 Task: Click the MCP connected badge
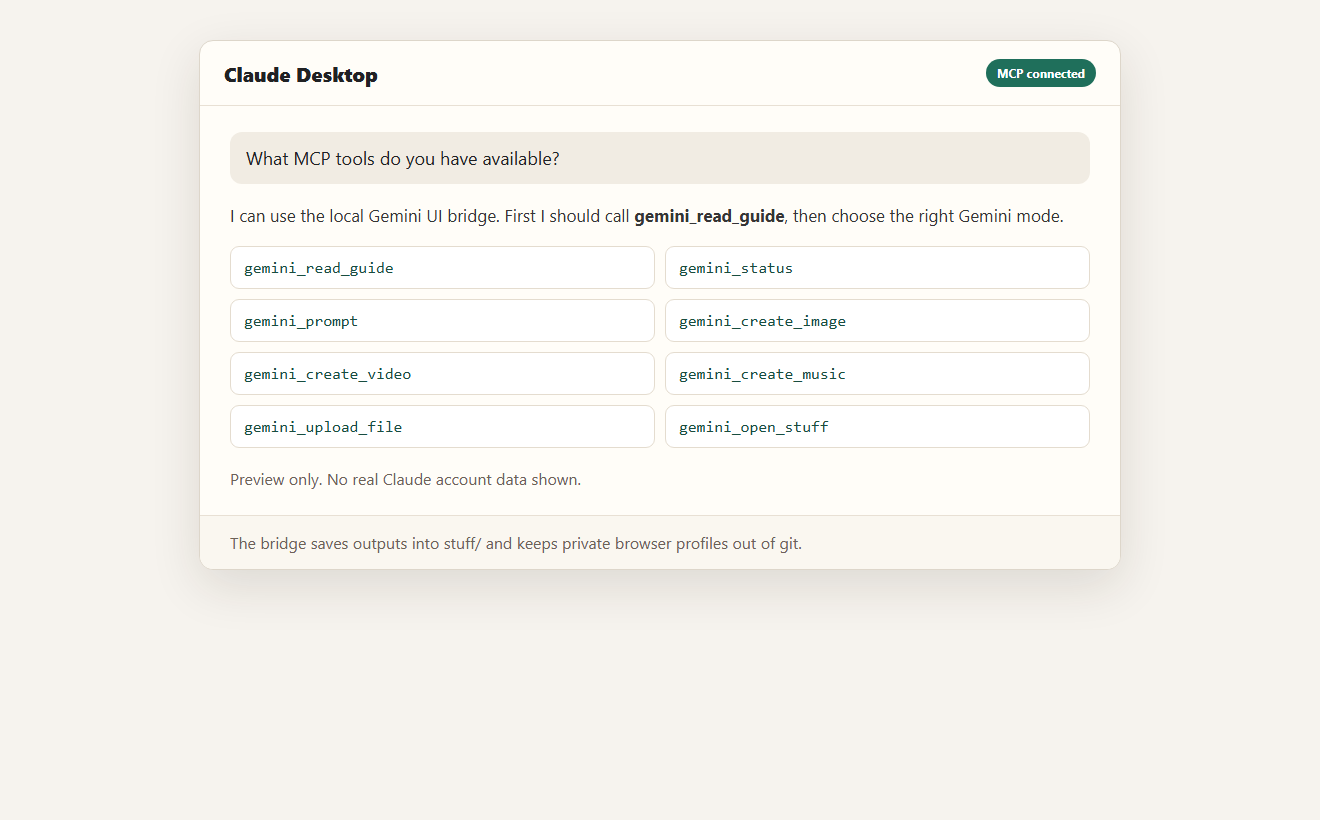pos(1040,73)
